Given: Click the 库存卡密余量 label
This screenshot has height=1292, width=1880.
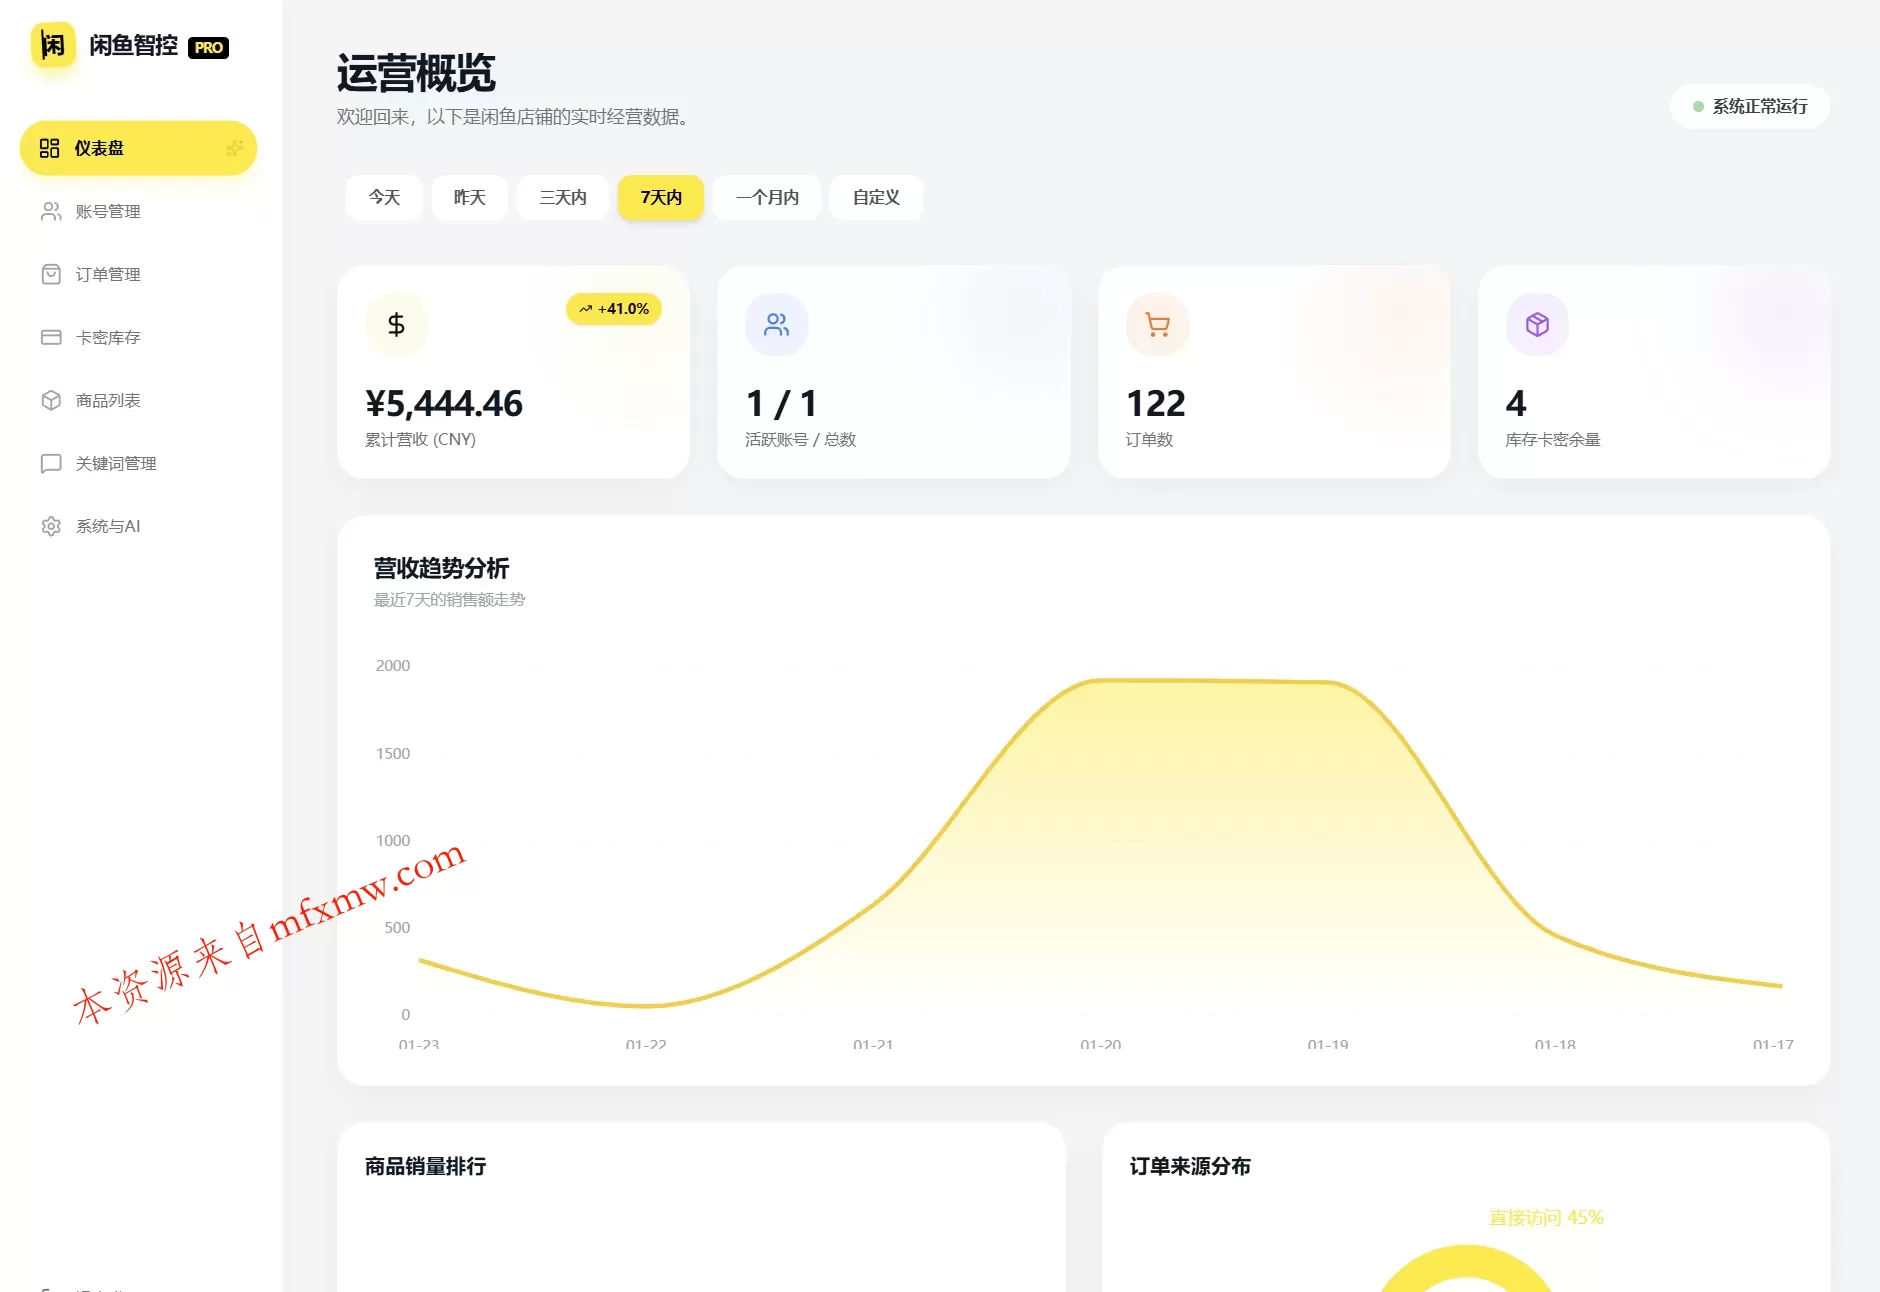Looking at the screenshot, I should [1553, 439].
